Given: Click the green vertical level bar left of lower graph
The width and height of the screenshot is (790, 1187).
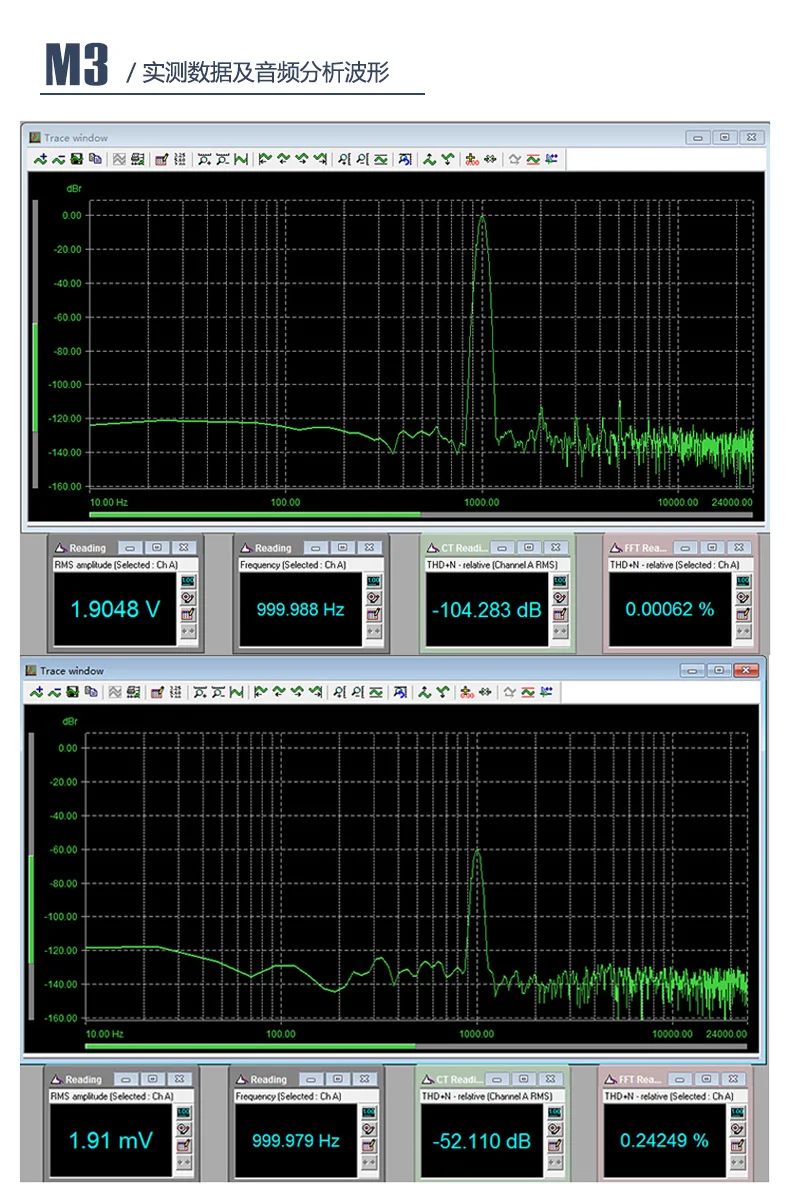Looking at the screenshot, I should (x=31, y=909).
